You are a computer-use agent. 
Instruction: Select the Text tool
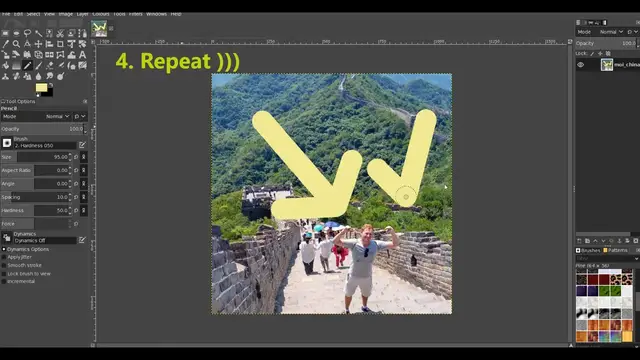pos(82,54)
